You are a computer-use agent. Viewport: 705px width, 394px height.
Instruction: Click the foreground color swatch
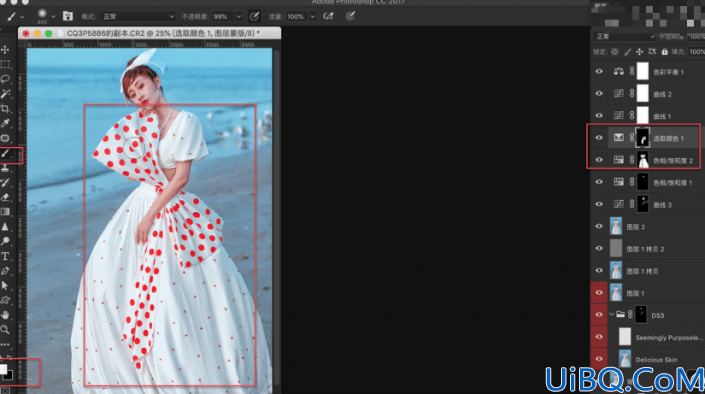click(x=3, y=369)
